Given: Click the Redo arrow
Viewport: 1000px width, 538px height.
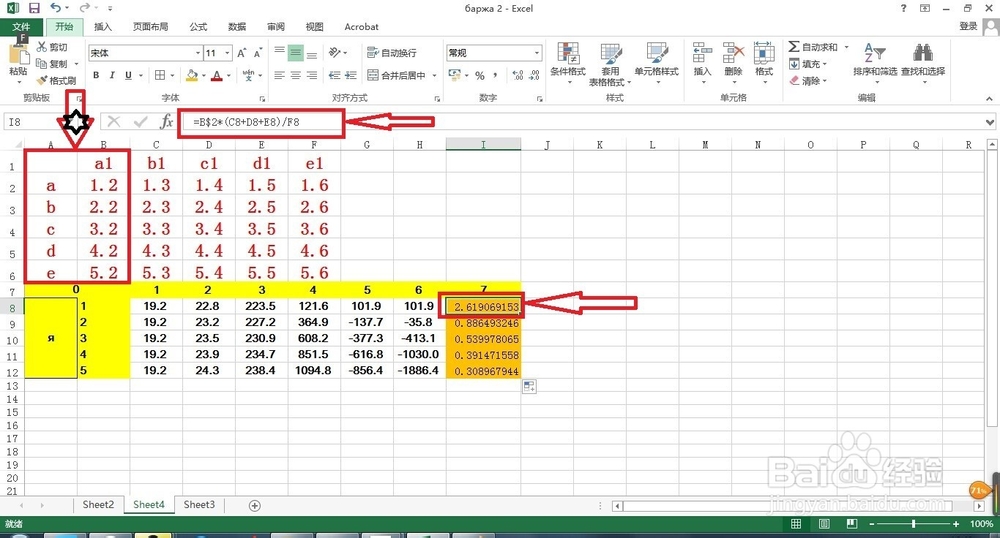Looking at the screenshot, I should (85, 8).
